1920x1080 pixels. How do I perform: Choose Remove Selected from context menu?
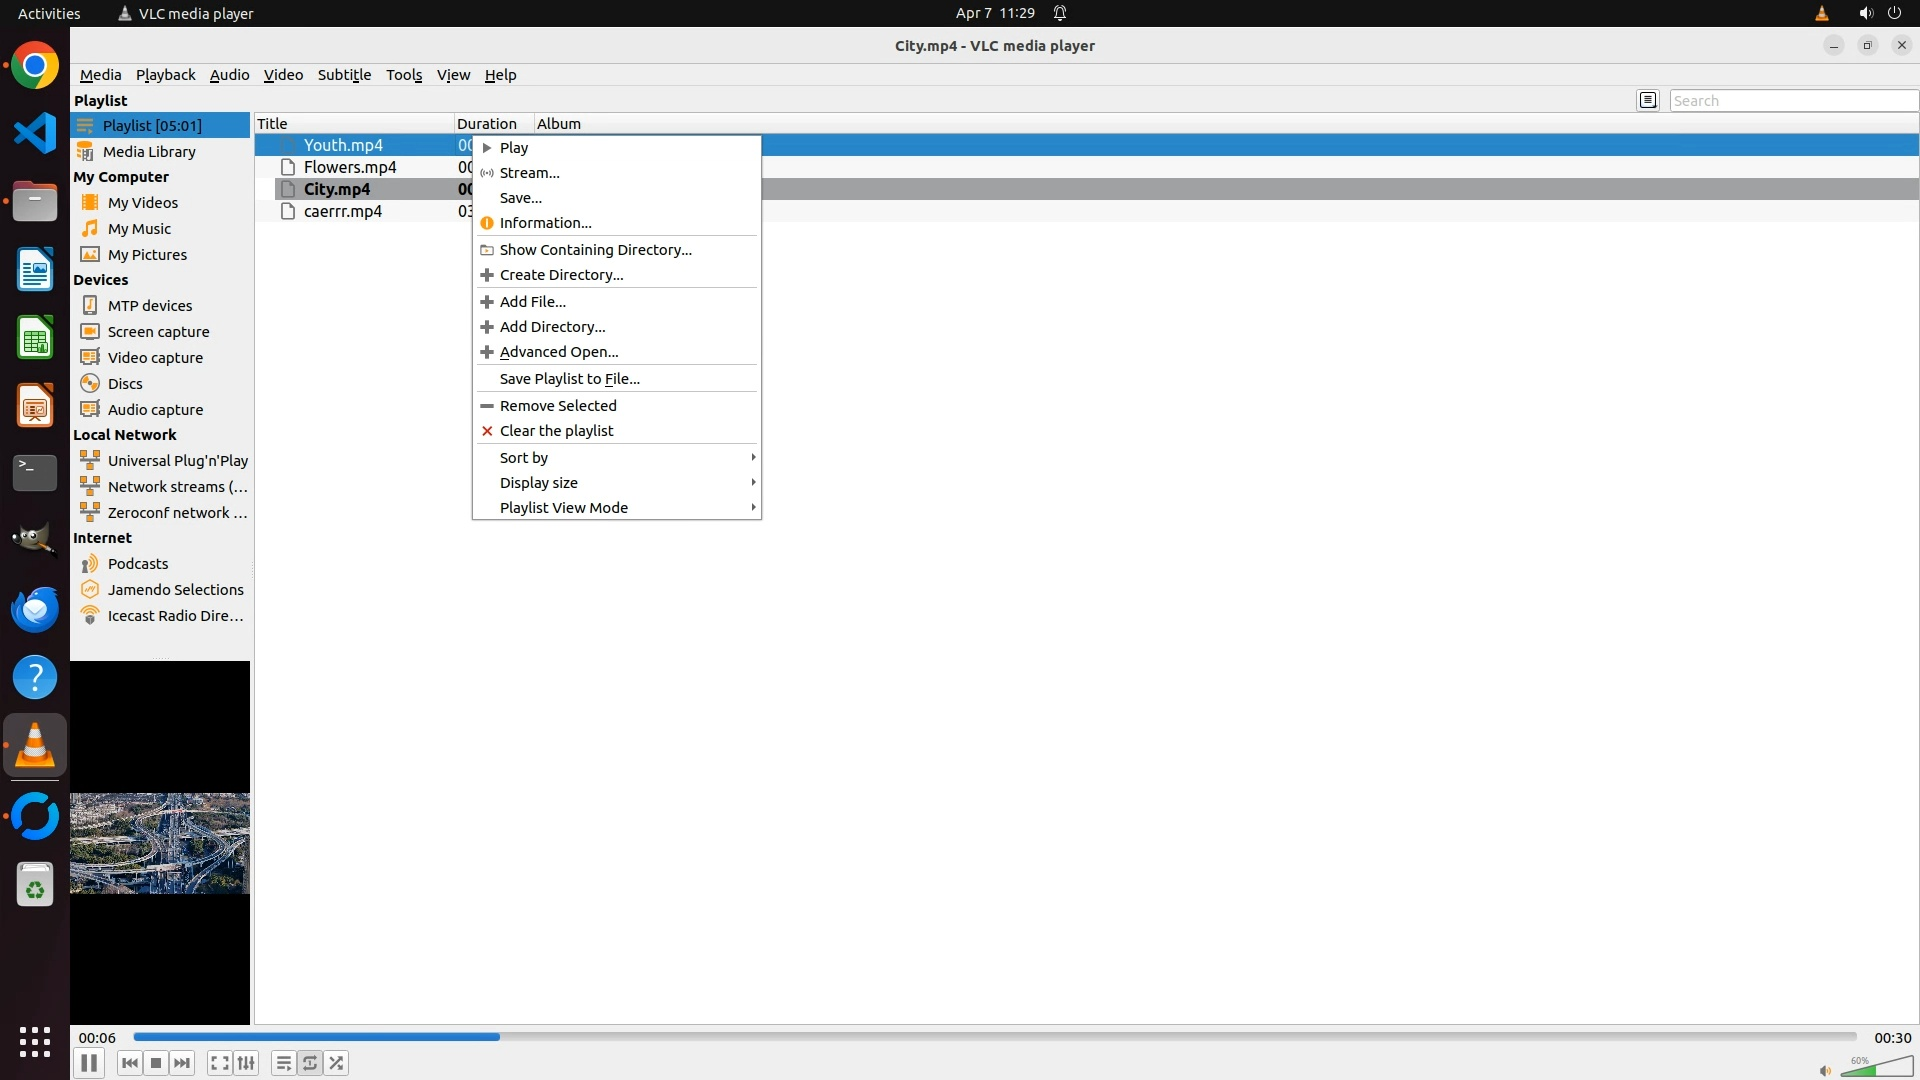(x=558, y=405)
